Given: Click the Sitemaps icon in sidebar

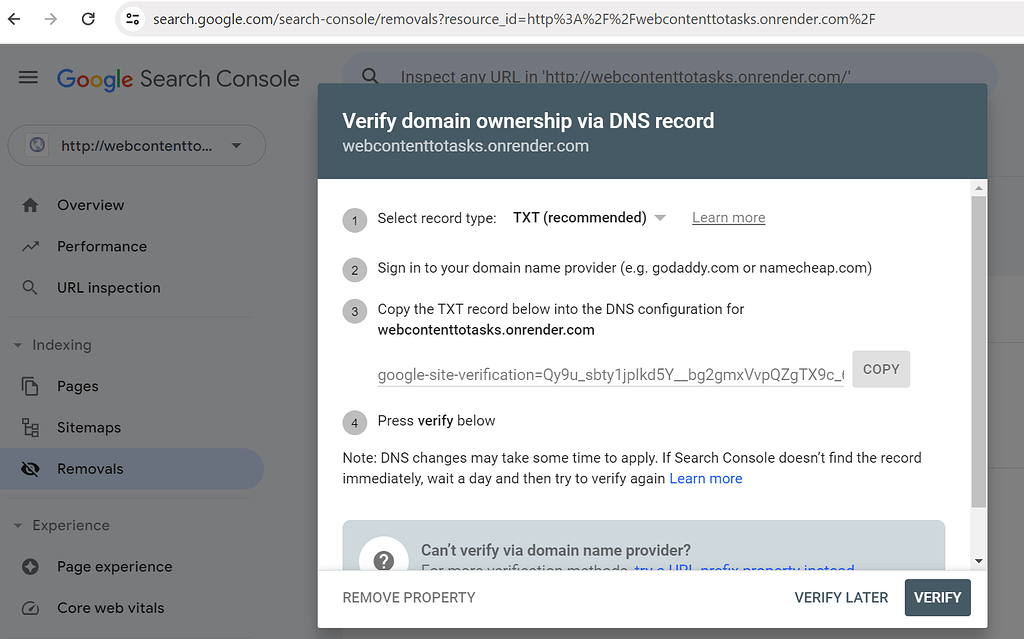Looking at the screenshot, I should 30,427.
